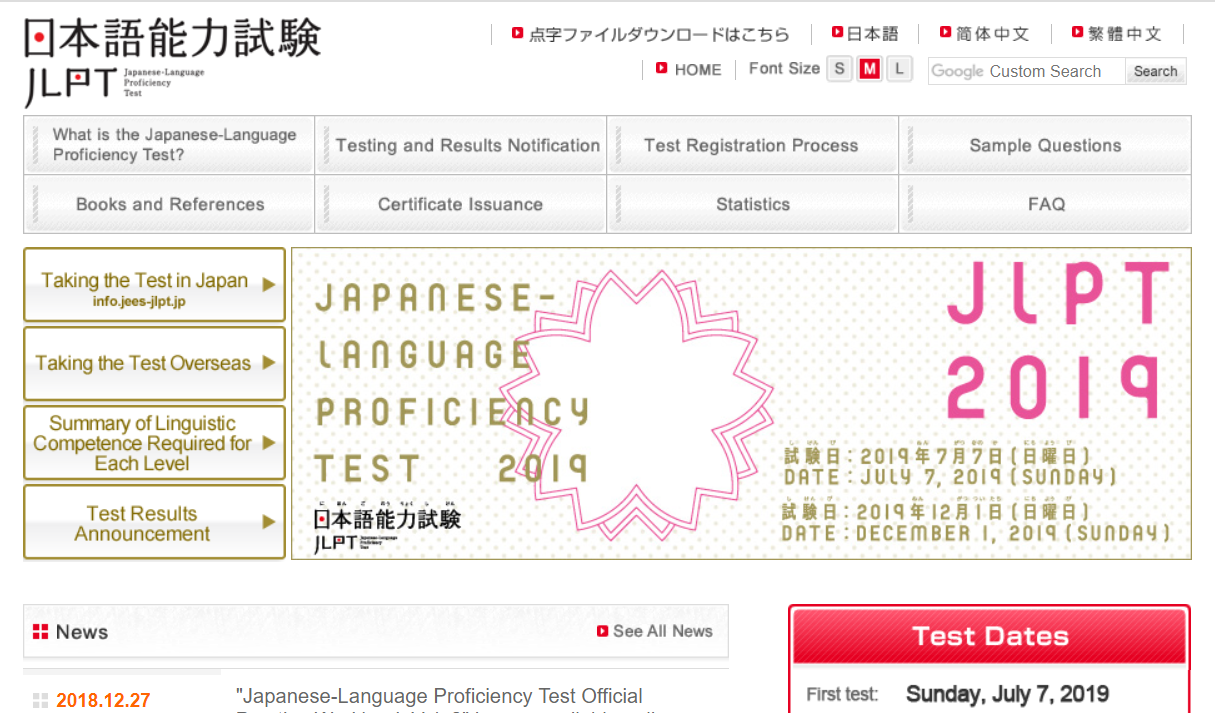Click the 'First test:' label
Image resolution: width=1215 pixels, height=713 pixels.
coord(842,694)
